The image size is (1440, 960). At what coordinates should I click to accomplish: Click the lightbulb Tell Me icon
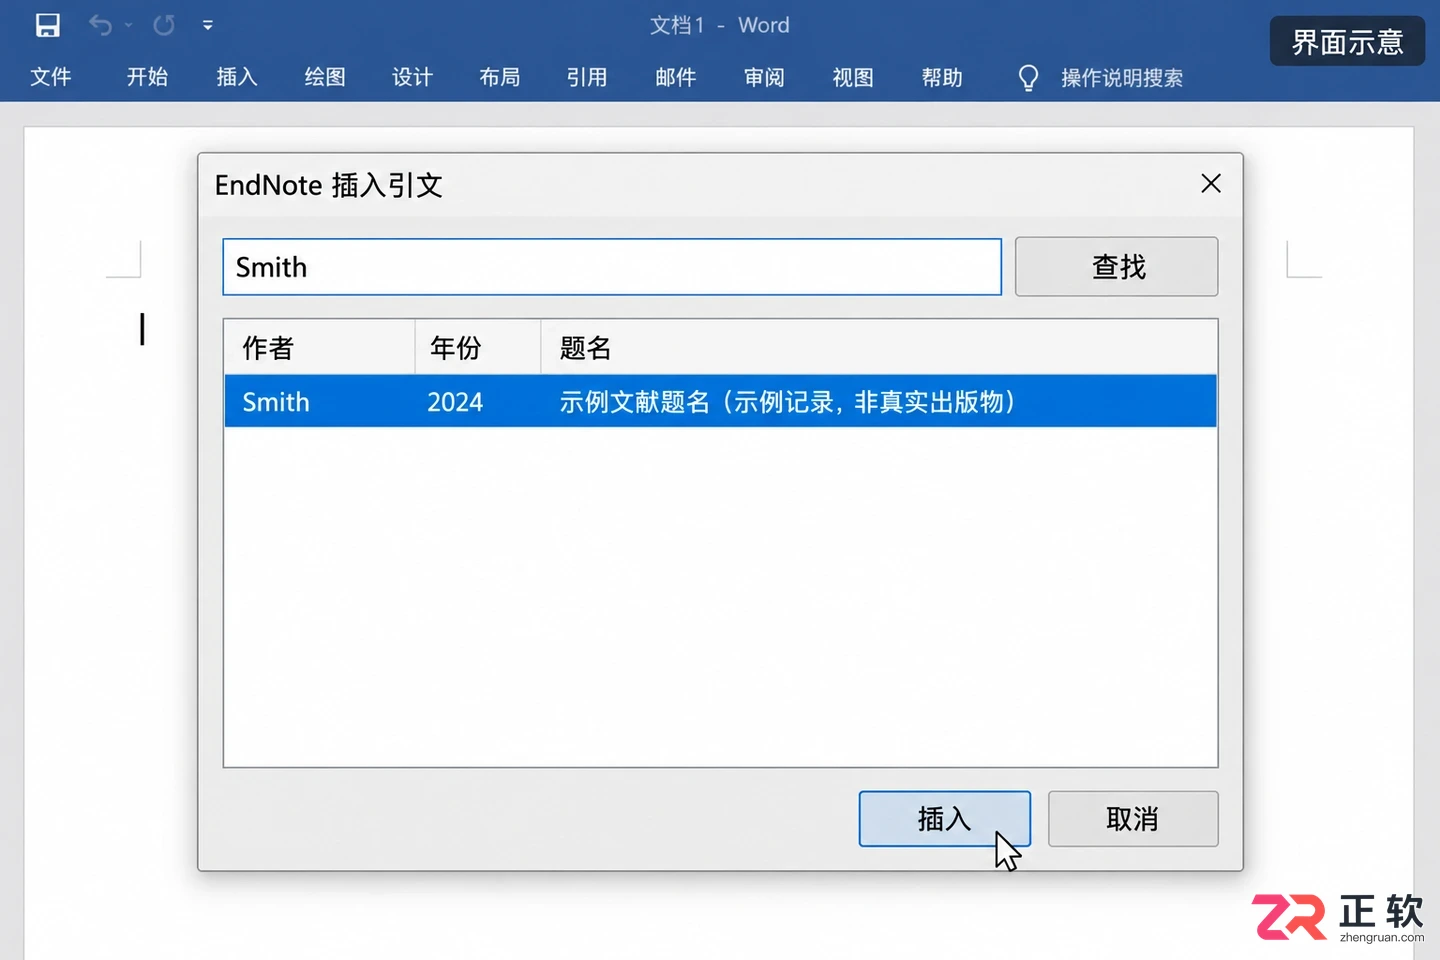point(1028,78)
